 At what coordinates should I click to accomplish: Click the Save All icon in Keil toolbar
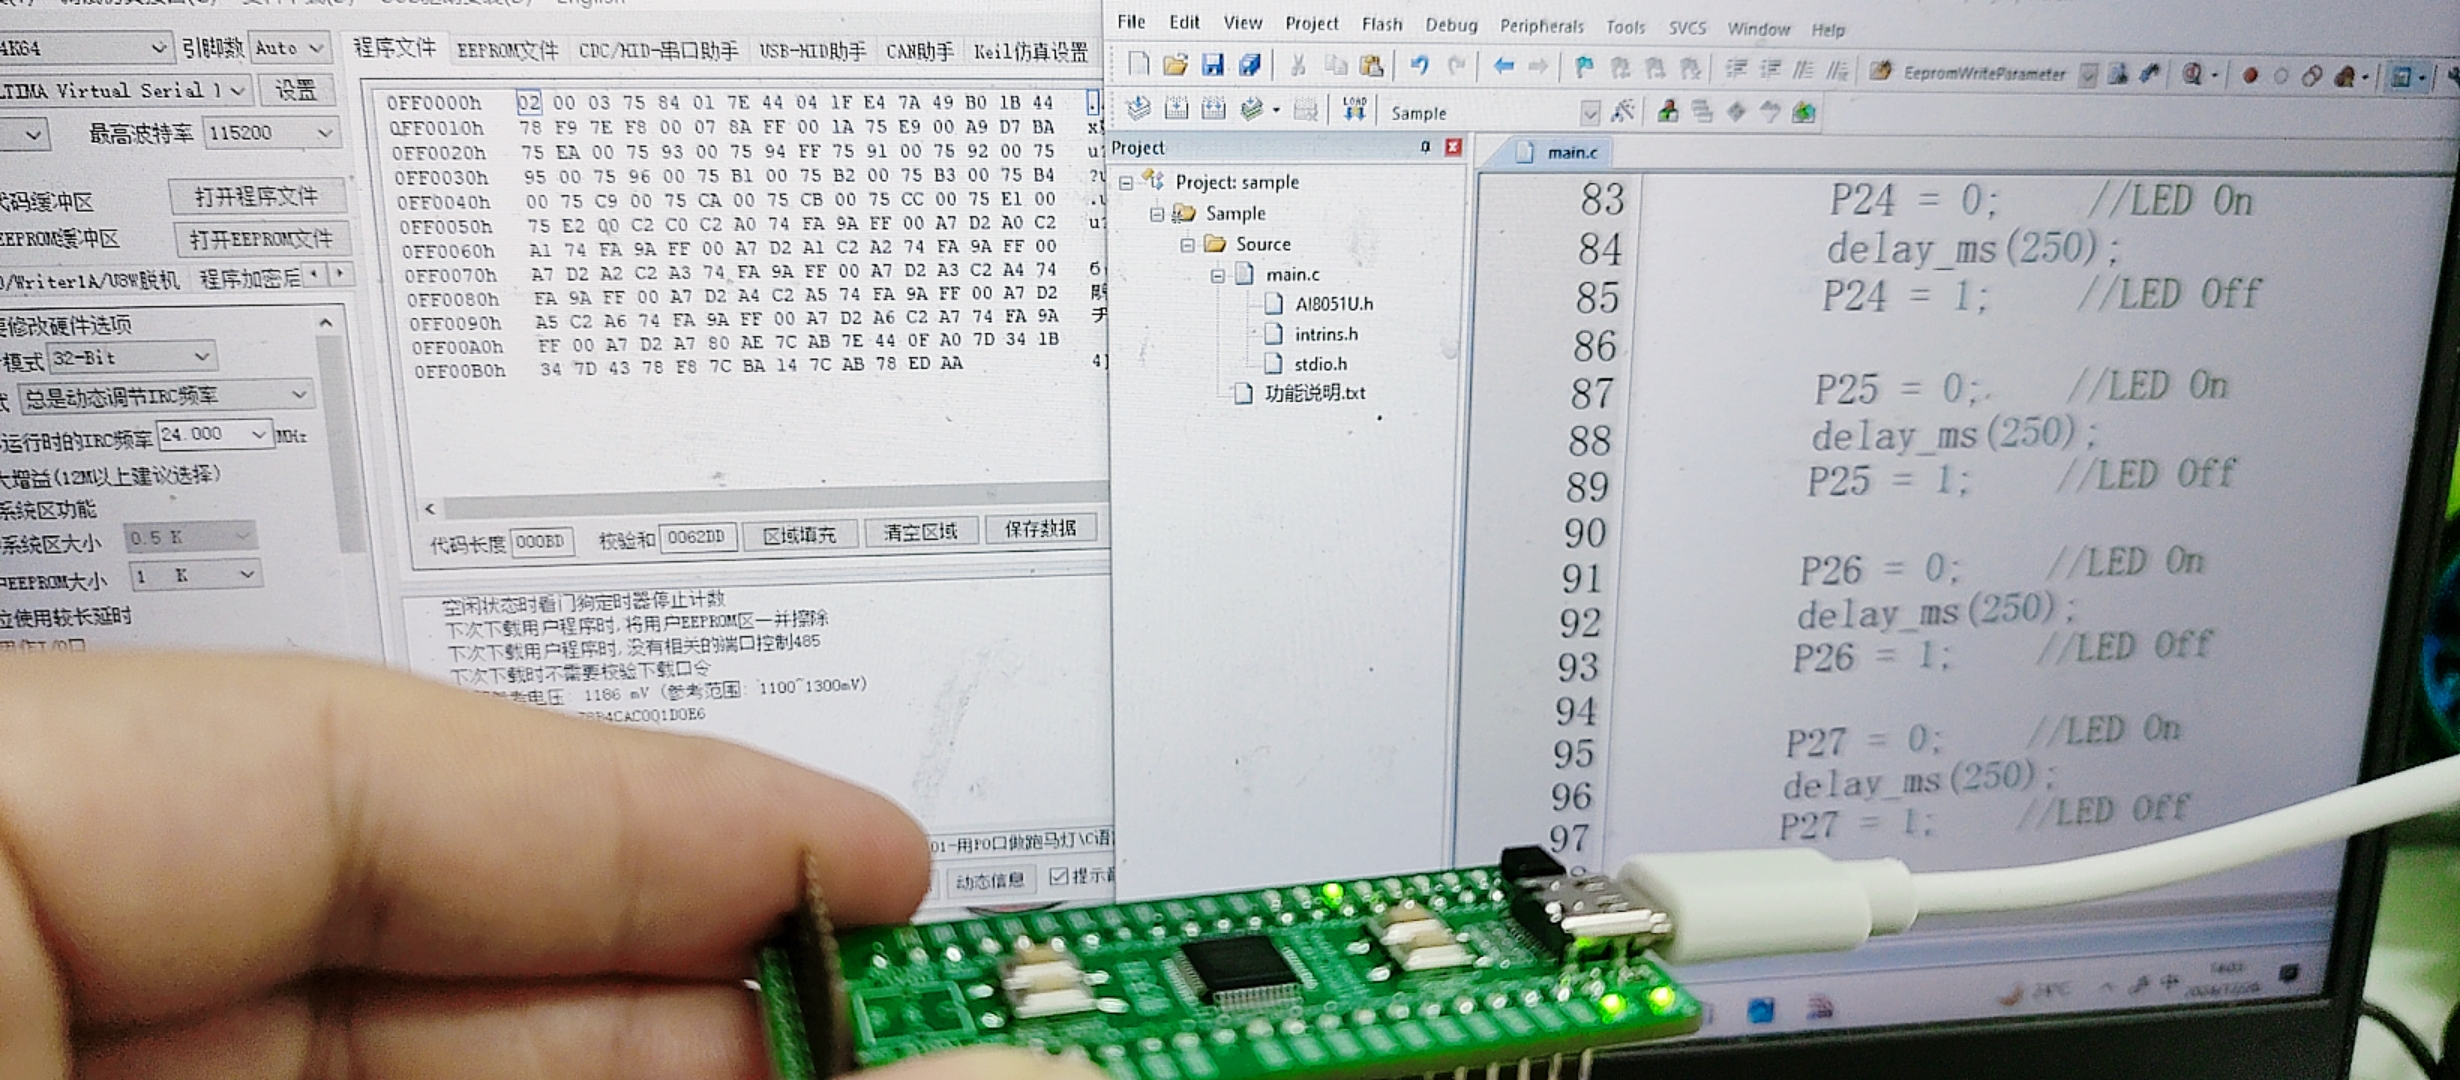[1250, 66]
